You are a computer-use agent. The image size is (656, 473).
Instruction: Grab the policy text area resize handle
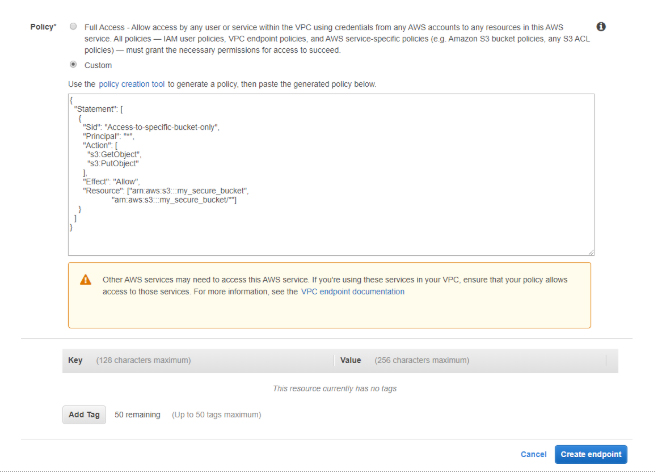coord(591,252)
